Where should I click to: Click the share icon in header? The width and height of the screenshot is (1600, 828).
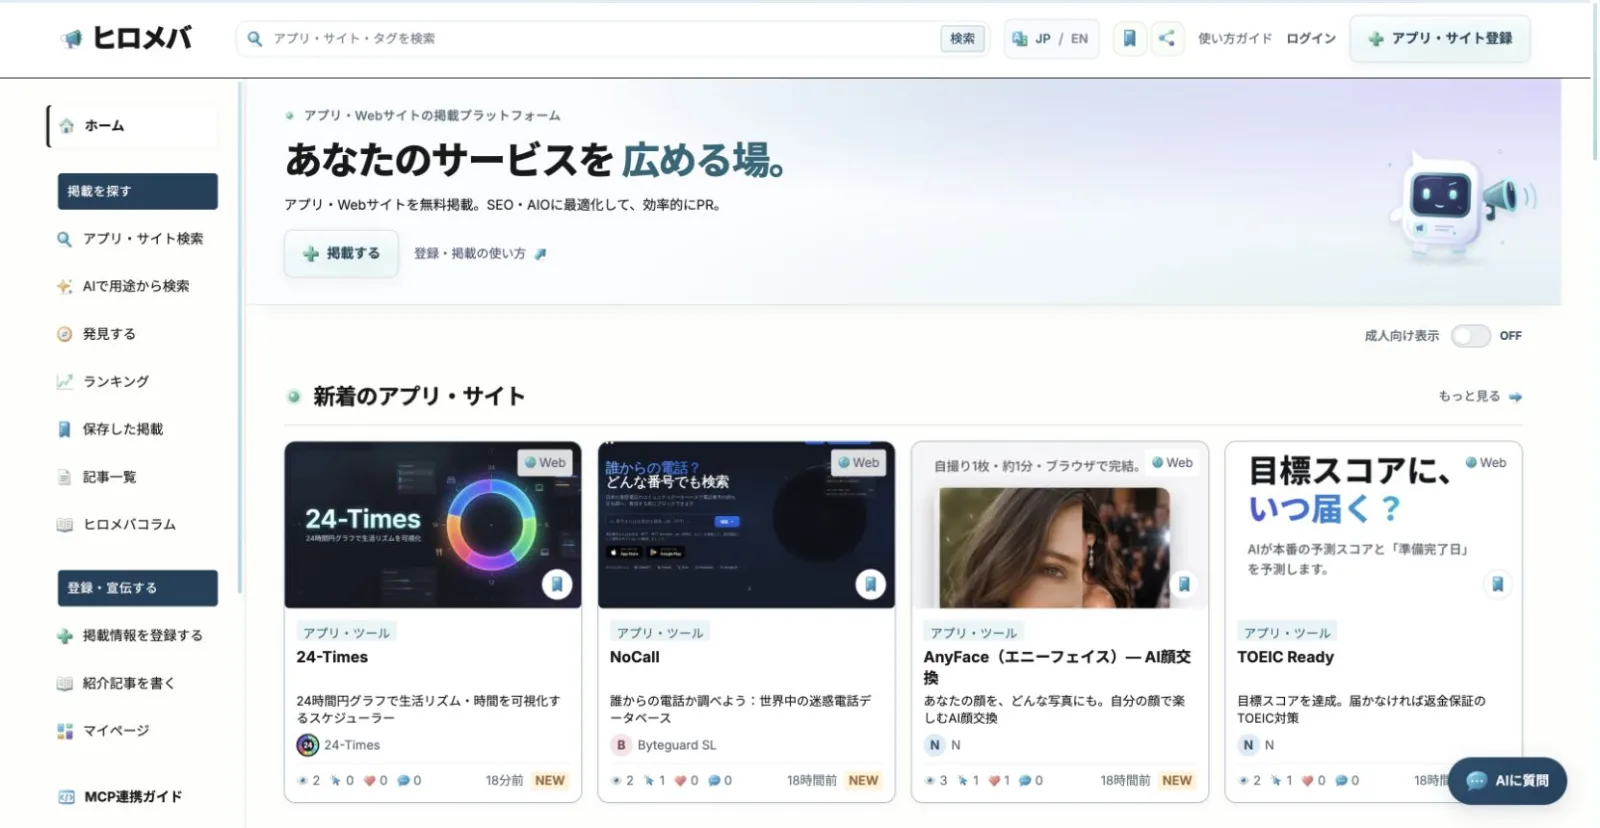click(1167, 38)
